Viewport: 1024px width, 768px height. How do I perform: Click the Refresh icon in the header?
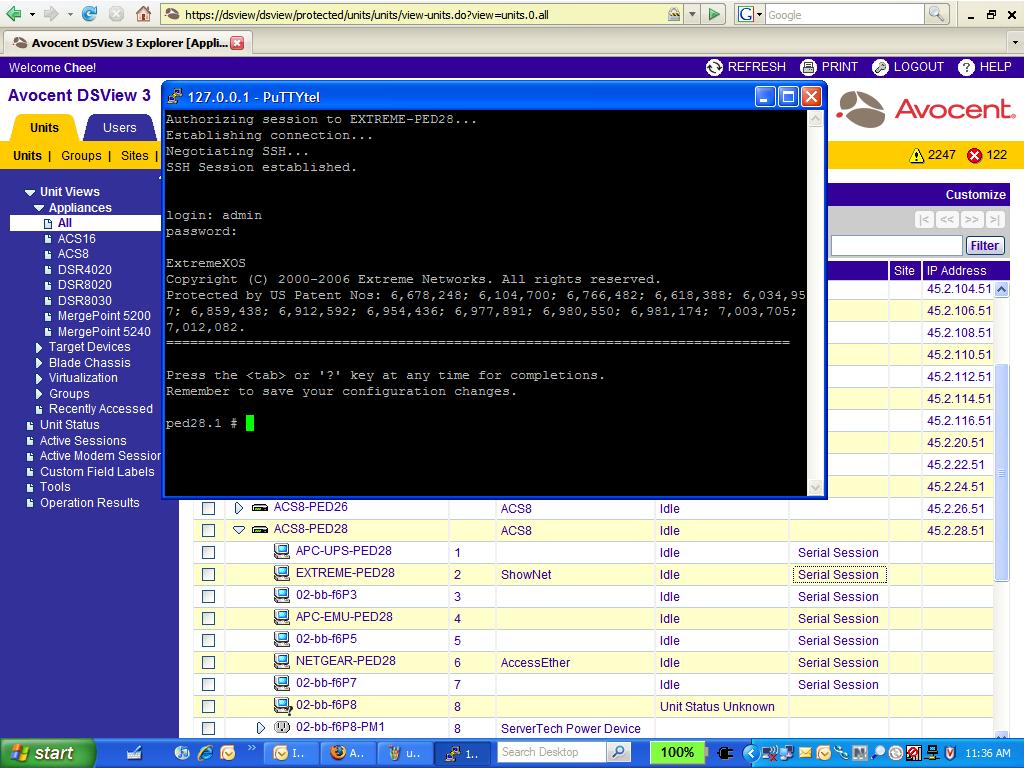click(x=714, y=67)
